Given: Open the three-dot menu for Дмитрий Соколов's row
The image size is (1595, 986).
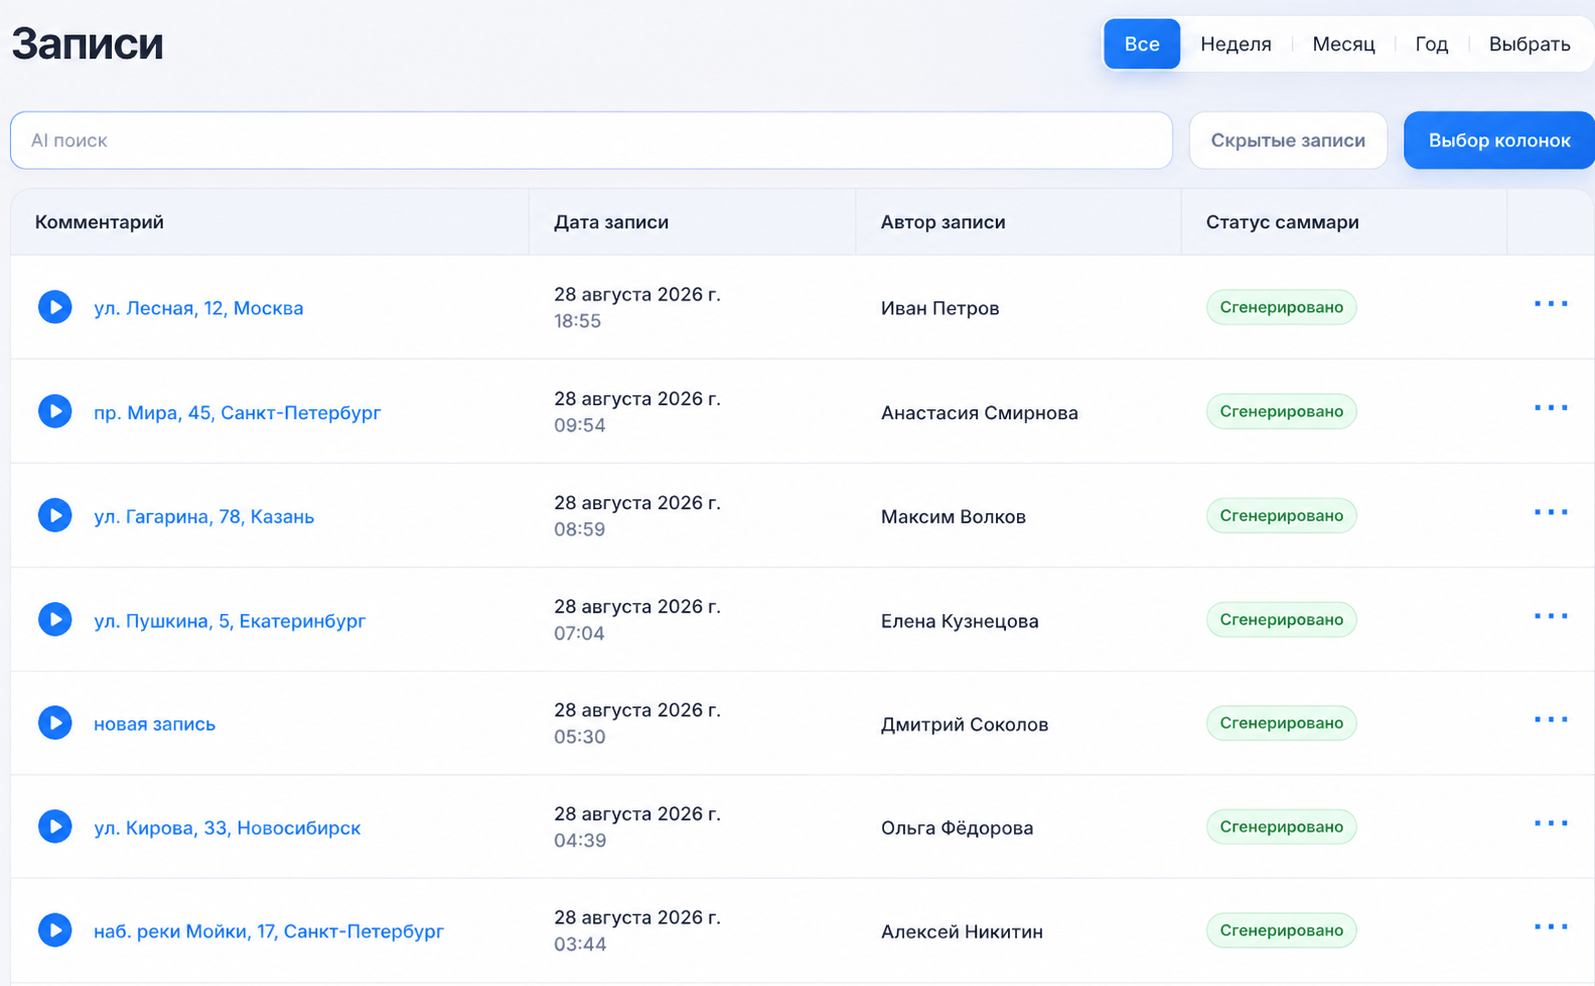Looking at the screenshot, I should point(1551,720).
